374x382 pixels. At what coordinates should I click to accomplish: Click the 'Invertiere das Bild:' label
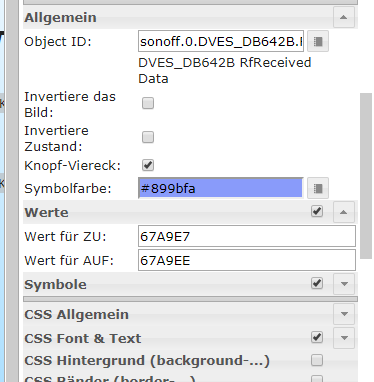[70, 104]
